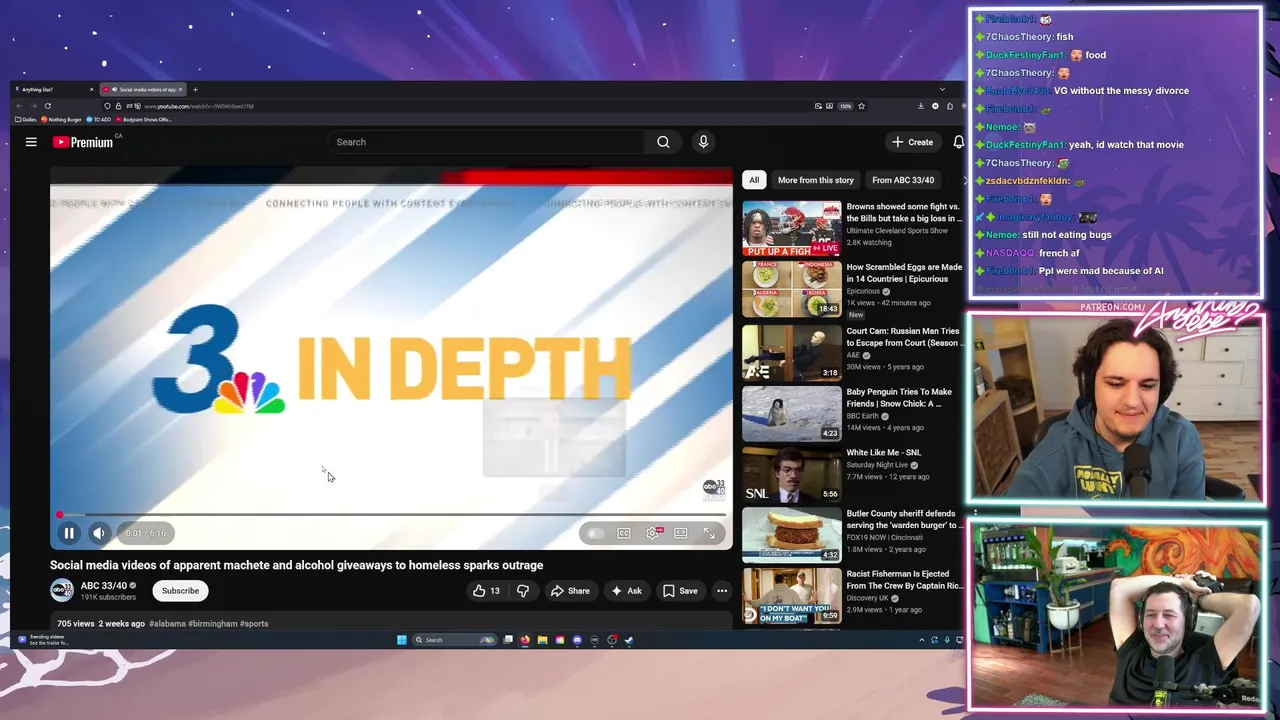Save the video to a playlist
Screen dimensions: 1280x720
pyautogui.click(x=680, y=591)
